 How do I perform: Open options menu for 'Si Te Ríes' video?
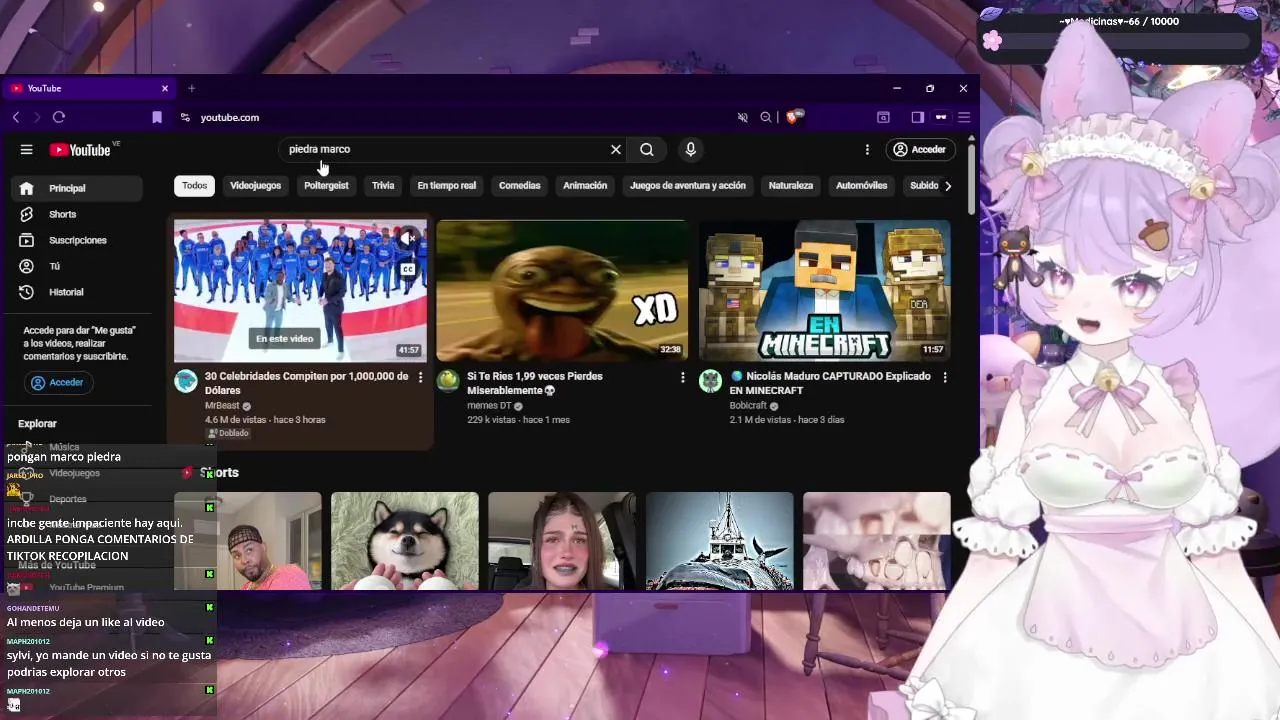(683, 377)
